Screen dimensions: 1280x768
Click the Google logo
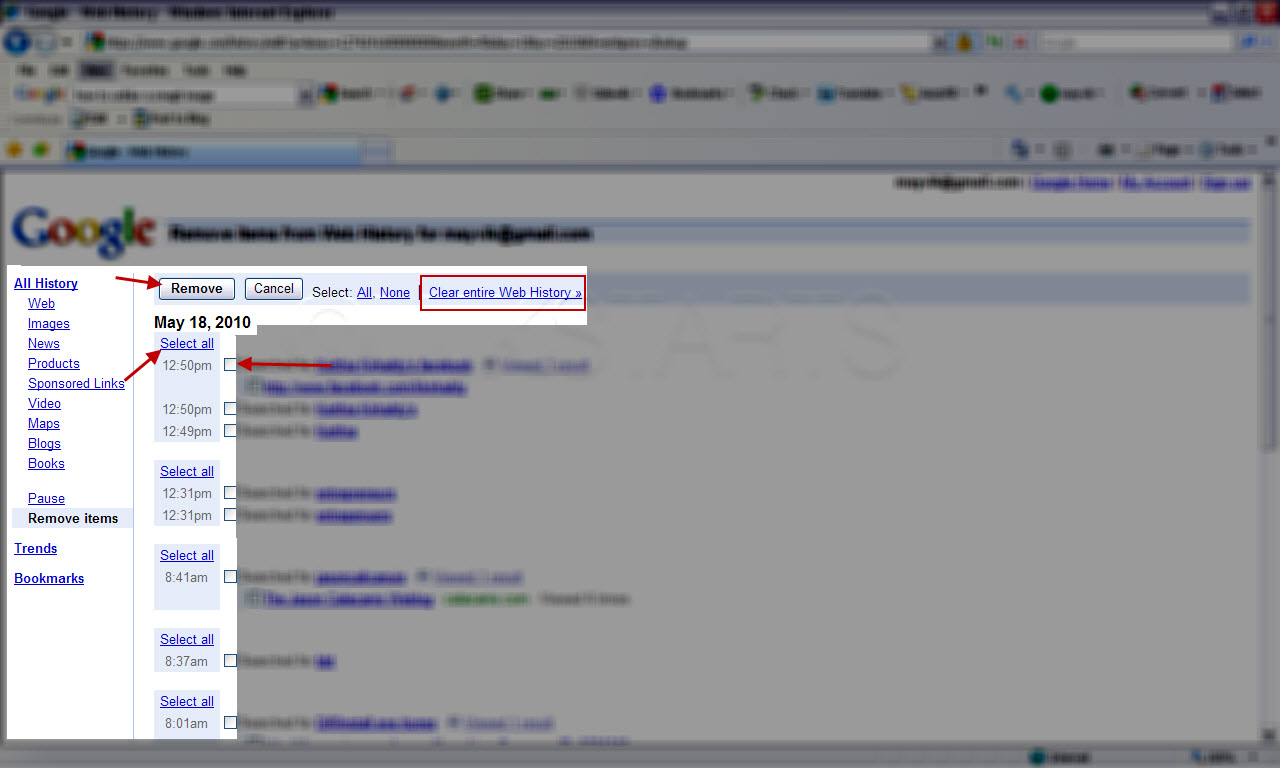click(84, 232)
